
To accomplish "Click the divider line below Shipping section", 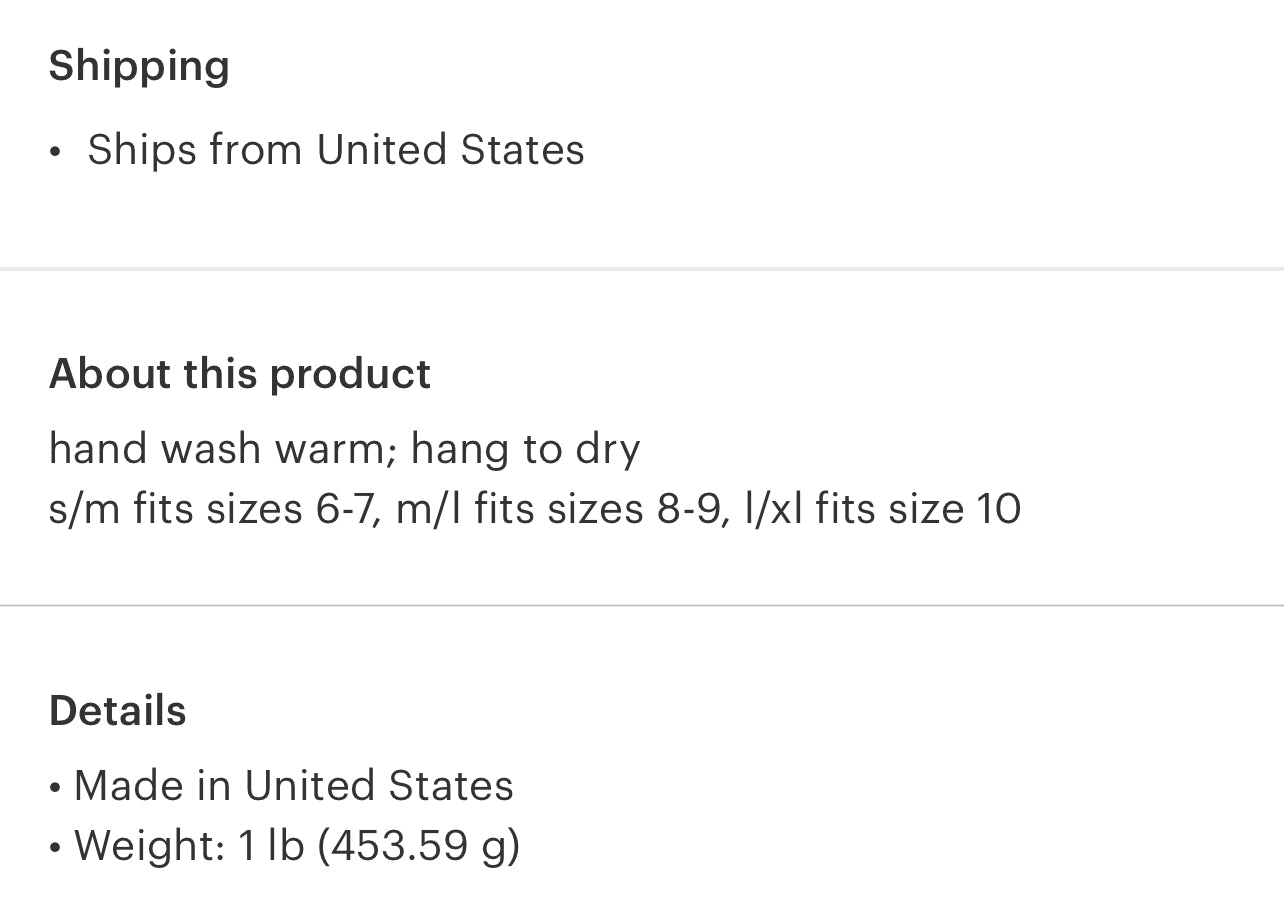I will [x=642, y=269].
